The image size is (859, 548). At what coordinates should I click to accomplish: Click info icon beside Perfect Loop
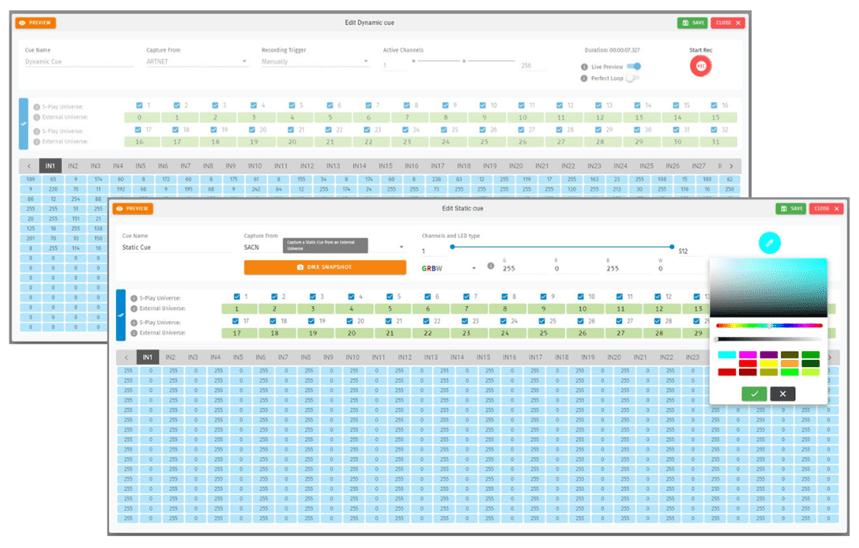(x=584, y=78)
